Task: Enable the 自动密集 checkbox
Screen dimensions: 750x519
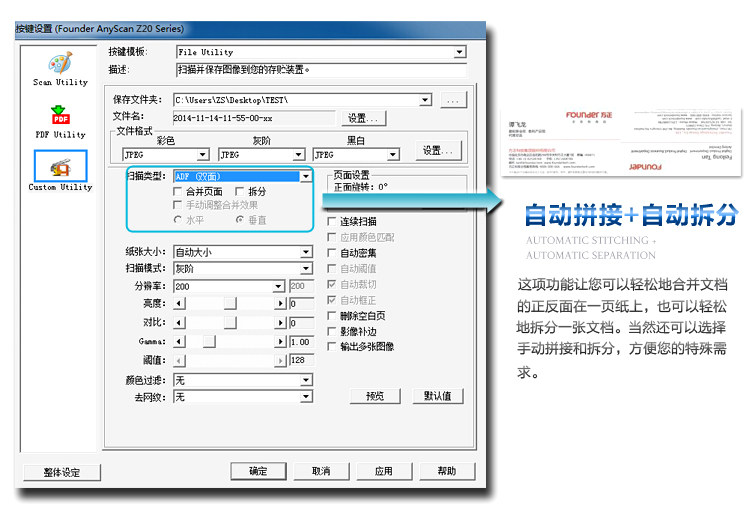Action: coord(331,253)
